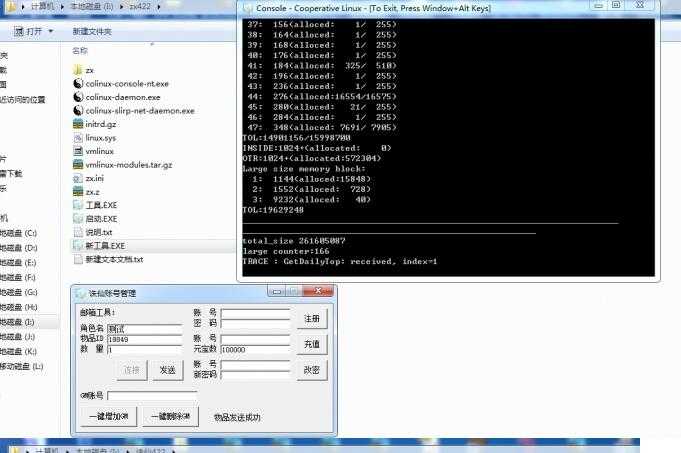Image resolution: width=681 pixels, height=453 pixels.
Task: Select 本地磁盘 (D:) in the navigation pane
Action: click(x=20, y=247)
